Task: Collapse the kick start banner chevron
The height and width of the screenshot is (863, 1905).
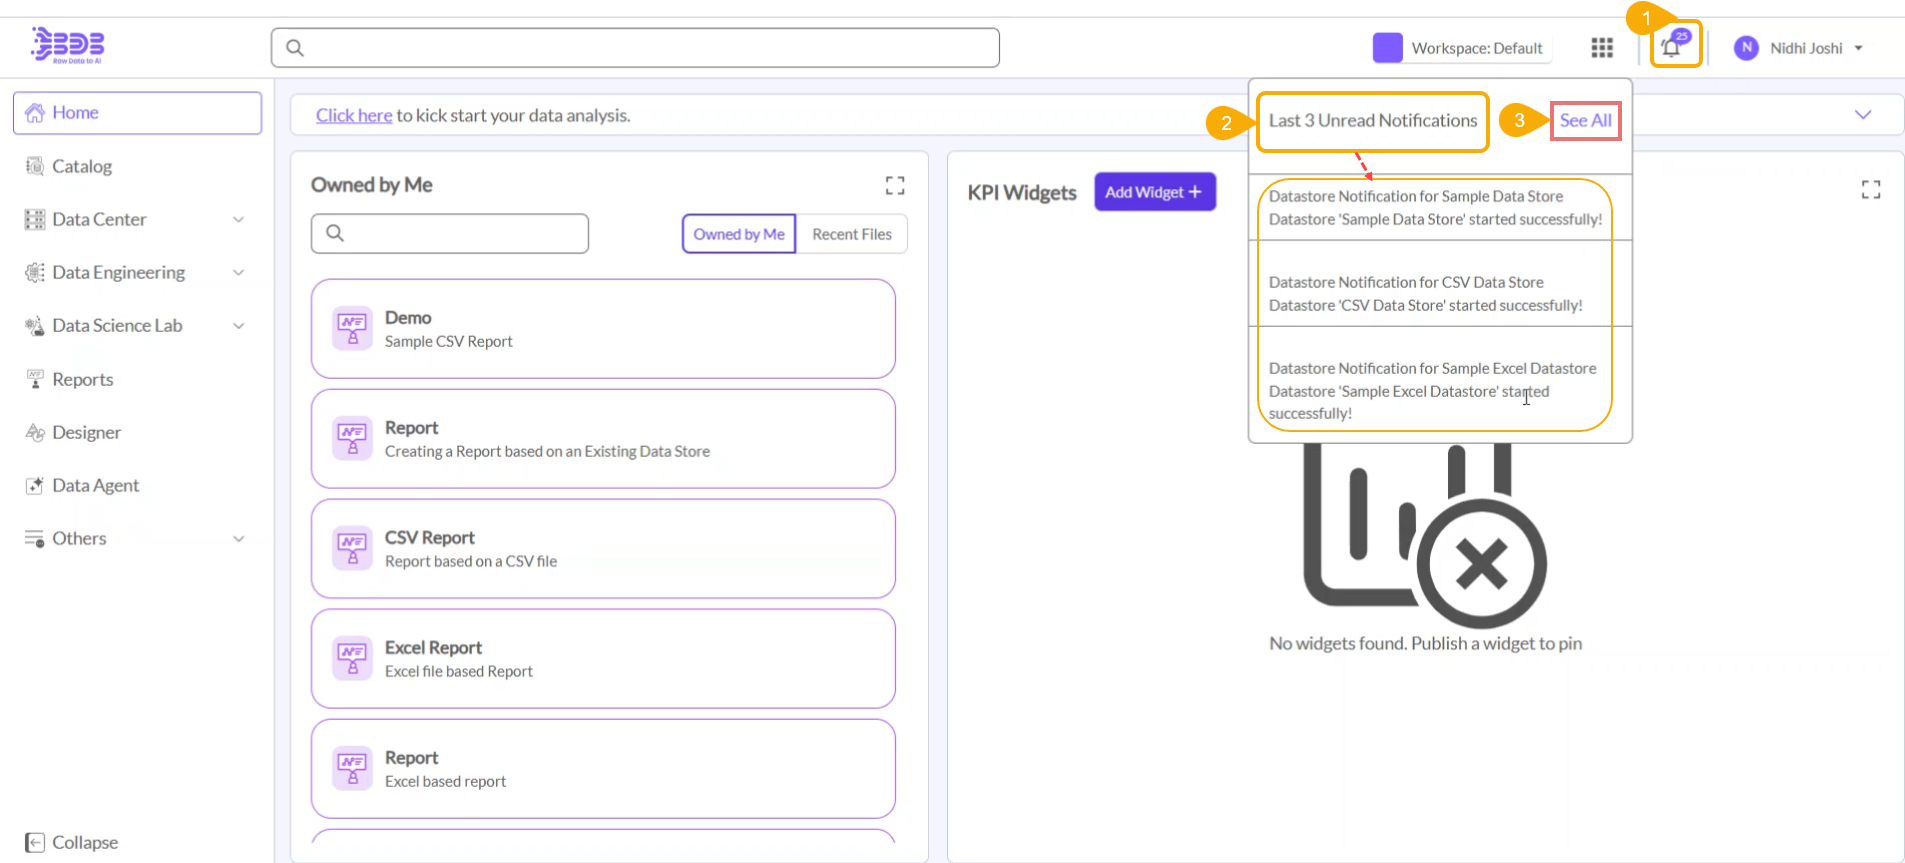Action: [1862, 115]
